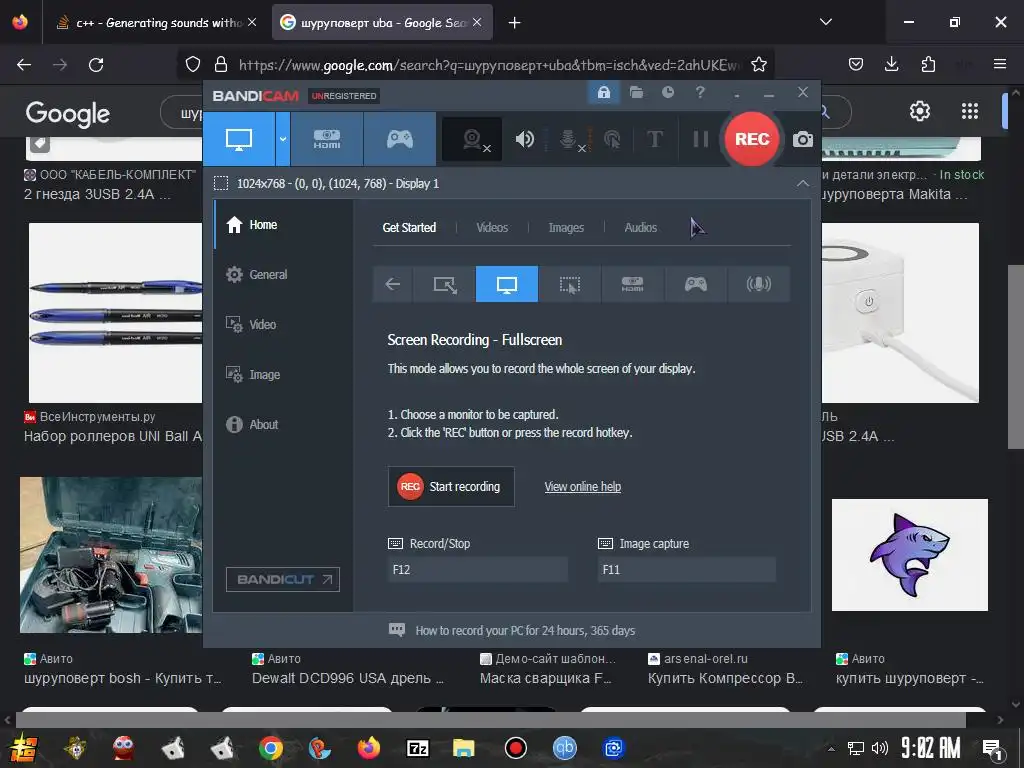The width and height of the screenshot is (1024, 768).
Task: Reload page in Firefox
Action: click(x=96, y=65)
